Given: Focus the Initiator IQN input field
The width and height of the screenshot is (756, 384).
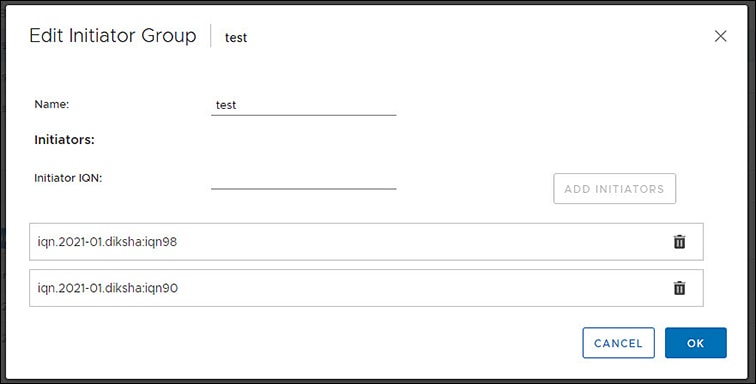Looking at the screenshot, I should coord(303,179).
